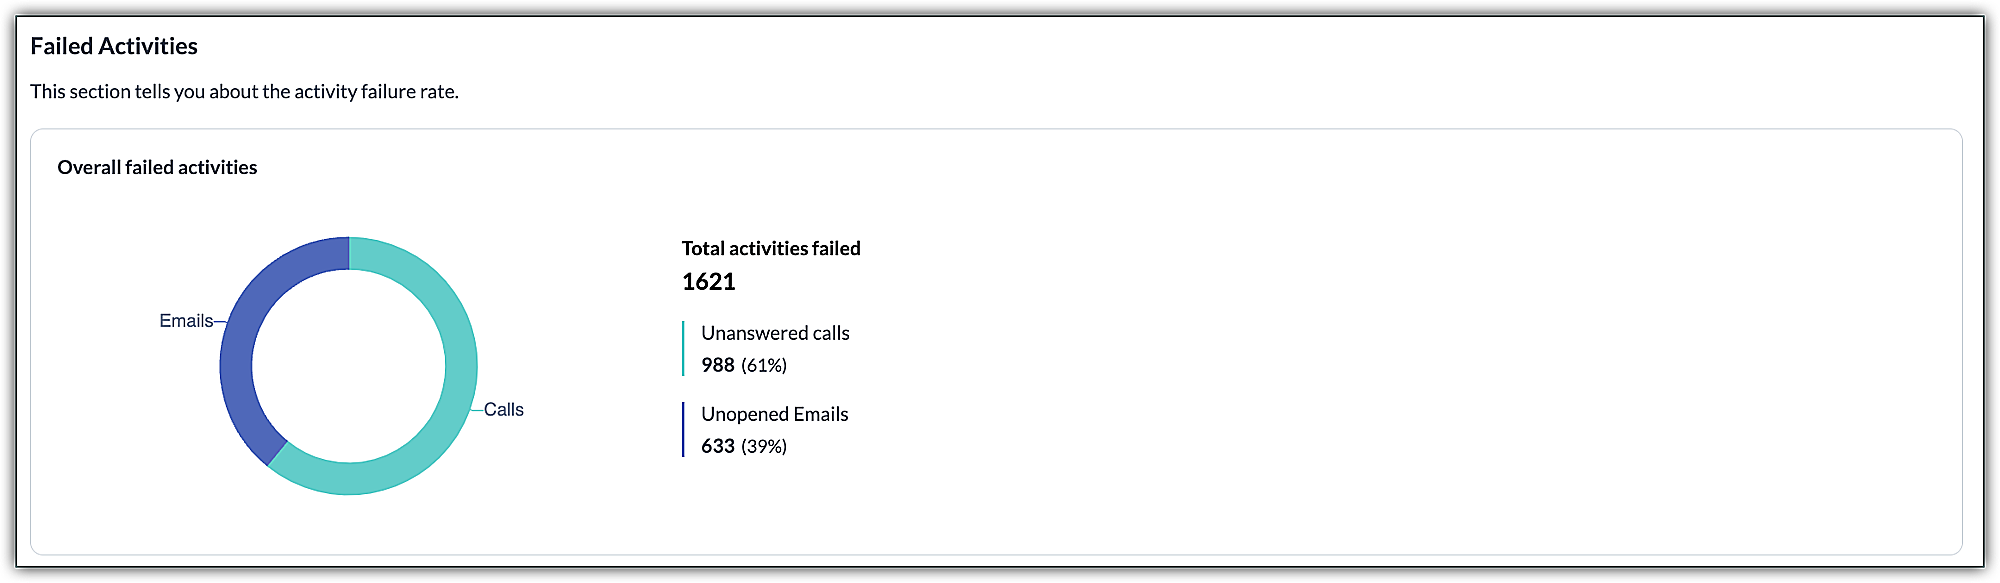
Task: Select the Calls label beside the chart
Action: pos(504,410)
